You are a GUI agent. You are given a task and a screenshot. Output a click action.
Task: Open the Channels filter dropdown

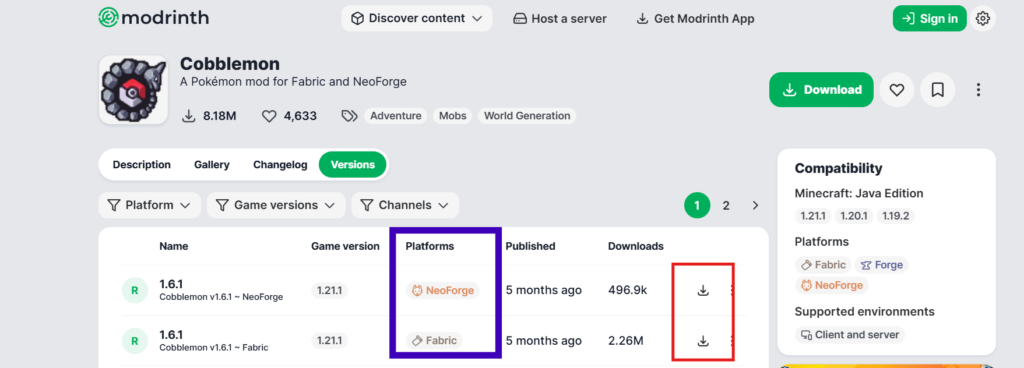point(405,206)
